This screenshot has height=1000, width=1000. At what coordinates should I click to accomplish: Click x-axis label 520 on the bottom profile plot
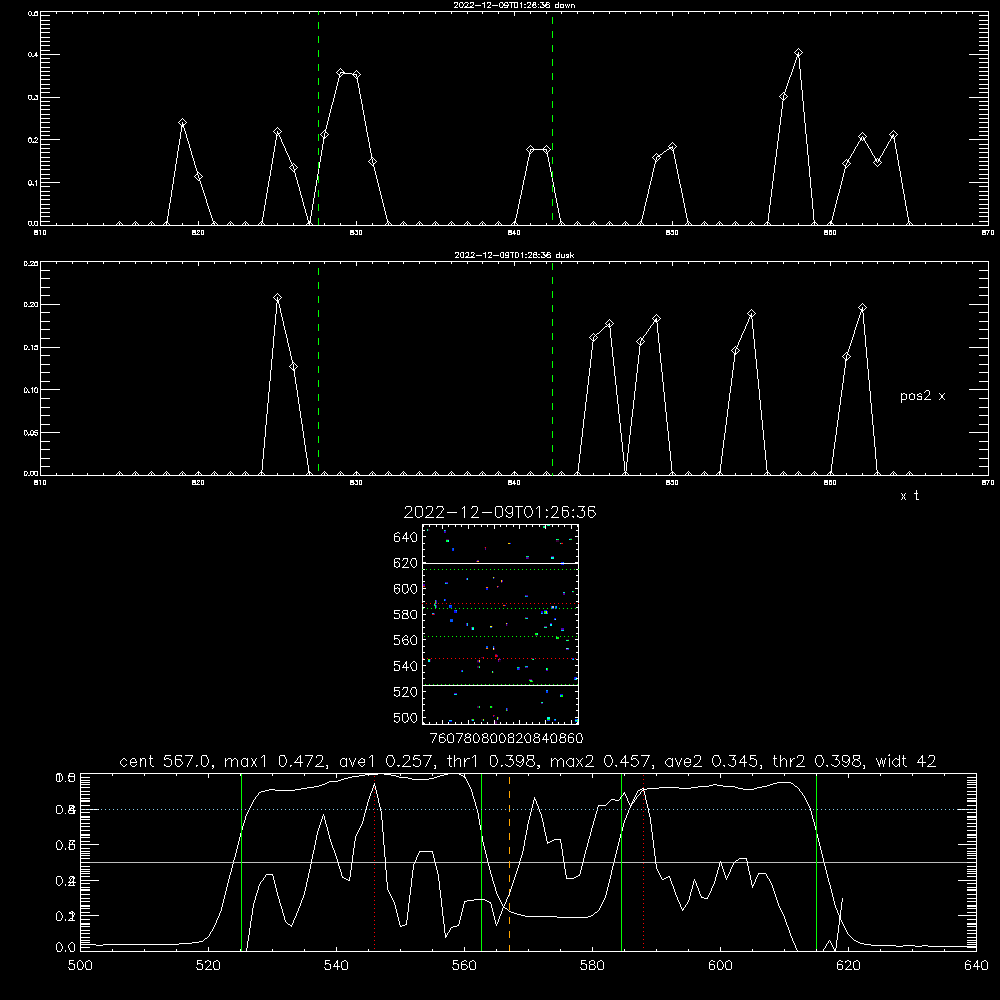point(208,966)
